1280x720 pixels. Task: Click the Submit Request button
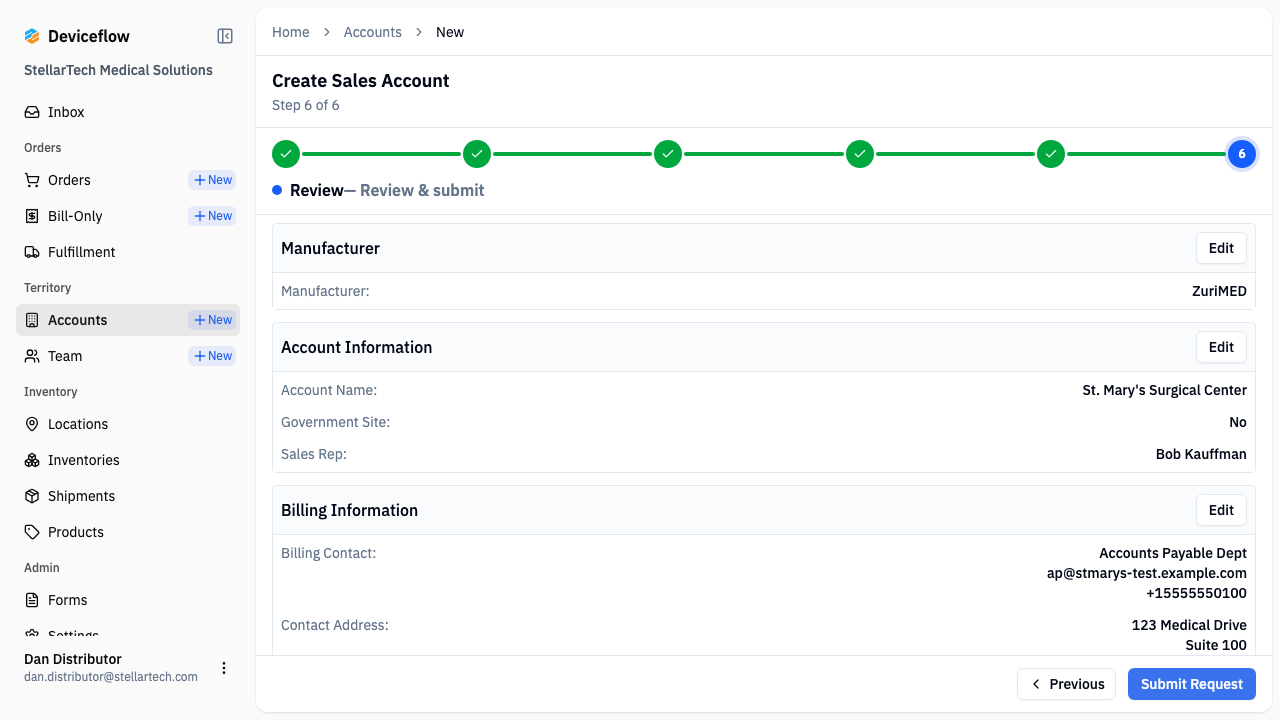coord(1192,684)
